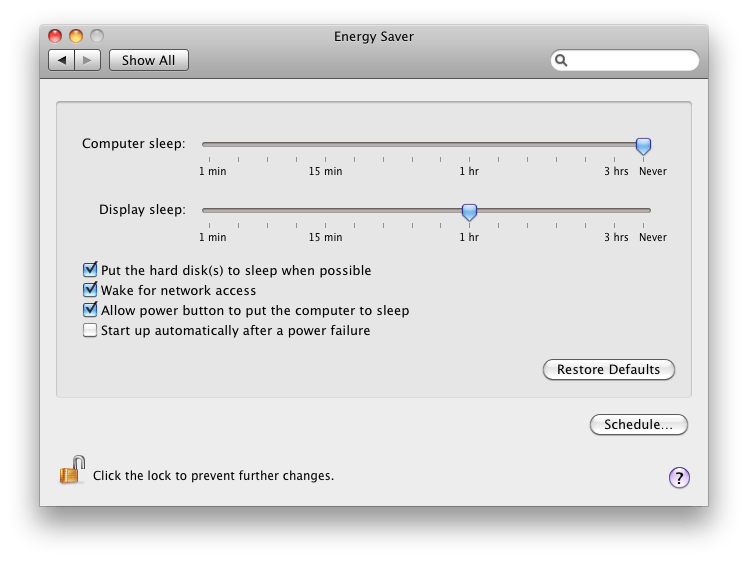Viewport: 748px width, 561px height.
Task: Click Restore Defaults button
Action: pyautogui.click(x=609, y=369)
